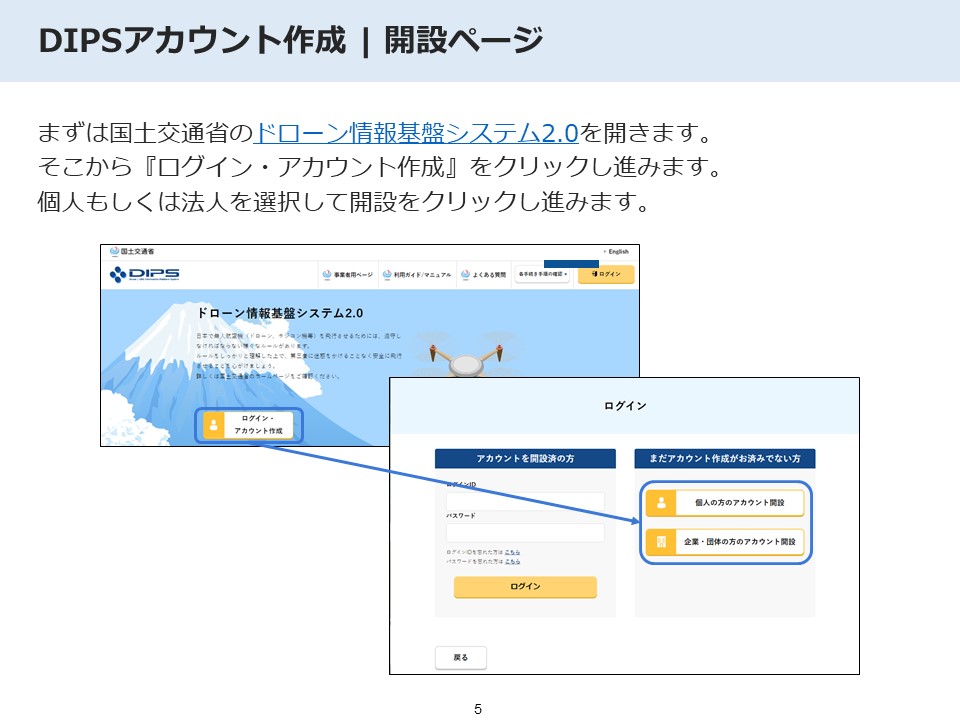The width and height of the screenshot is (960, 720).
Task: Follow こちら link for forgotten password
Action: (512, 561)
